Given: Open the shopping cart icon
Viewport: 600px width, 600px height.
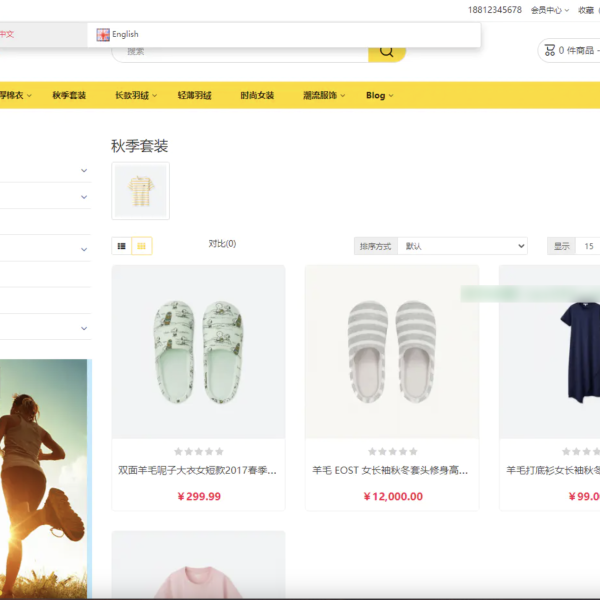Looking at the screenshot, I should [x=549, y=50].
